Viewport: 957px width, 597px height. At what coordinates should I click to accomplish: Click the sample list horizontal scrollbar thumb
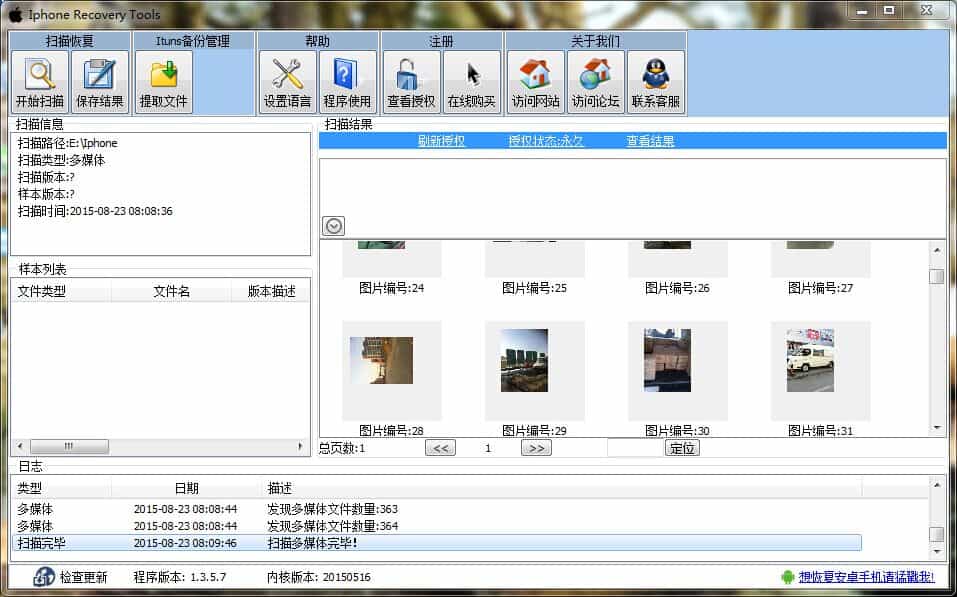(x=70, y=446)
